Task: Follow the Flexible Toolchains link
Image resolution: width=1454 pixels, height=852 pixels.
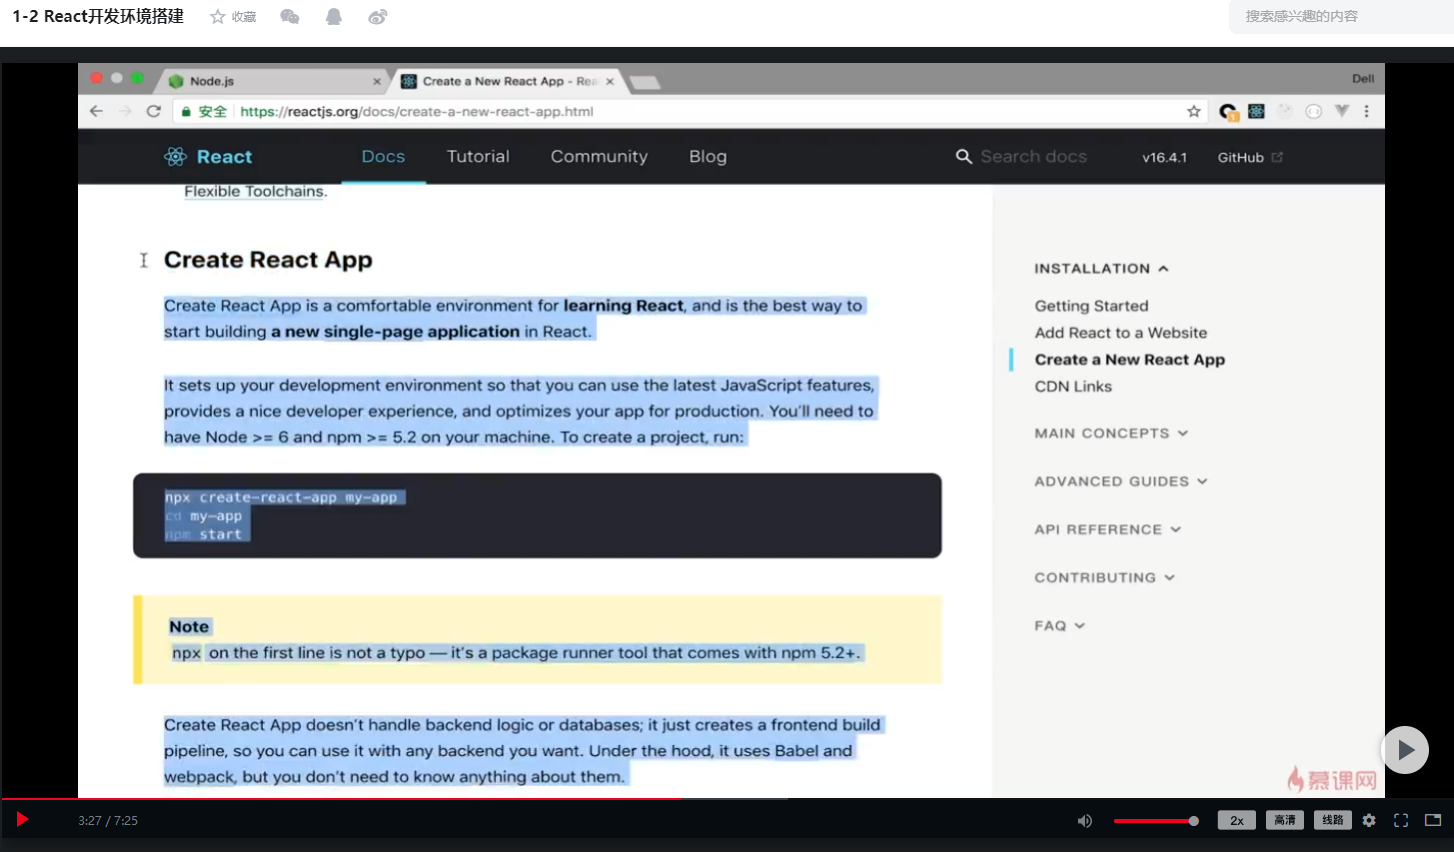Action: pyautogui.click(x=255, y=192)
